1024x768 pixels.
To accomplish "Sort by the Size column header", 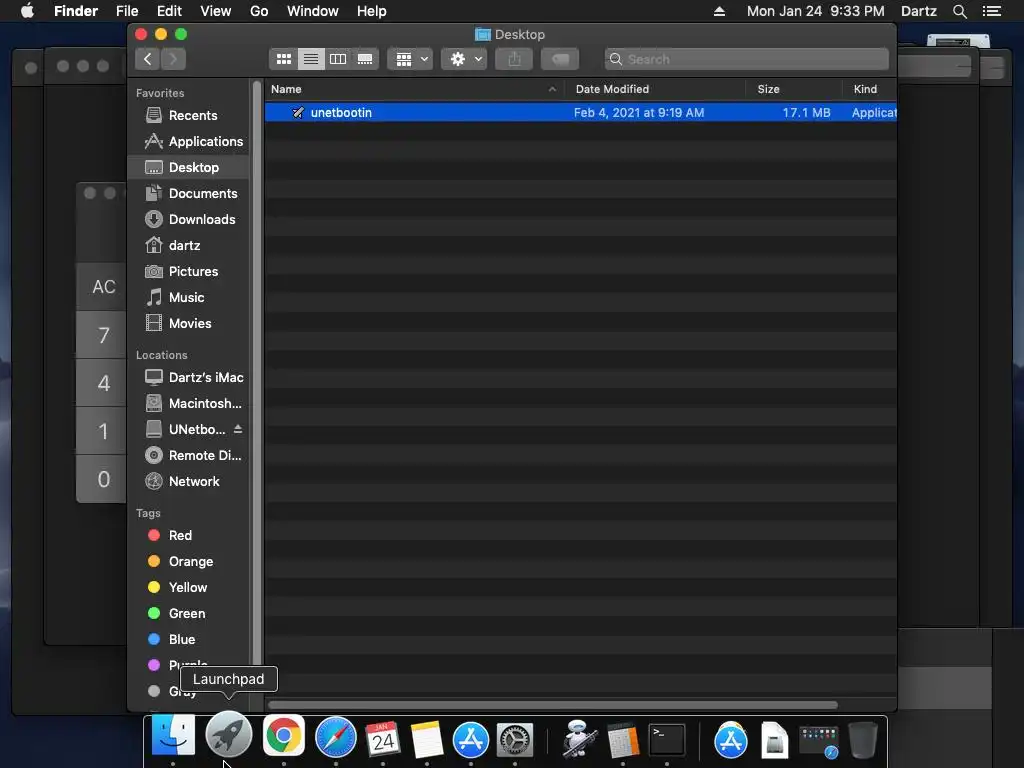I will click(x=793, y=89).
